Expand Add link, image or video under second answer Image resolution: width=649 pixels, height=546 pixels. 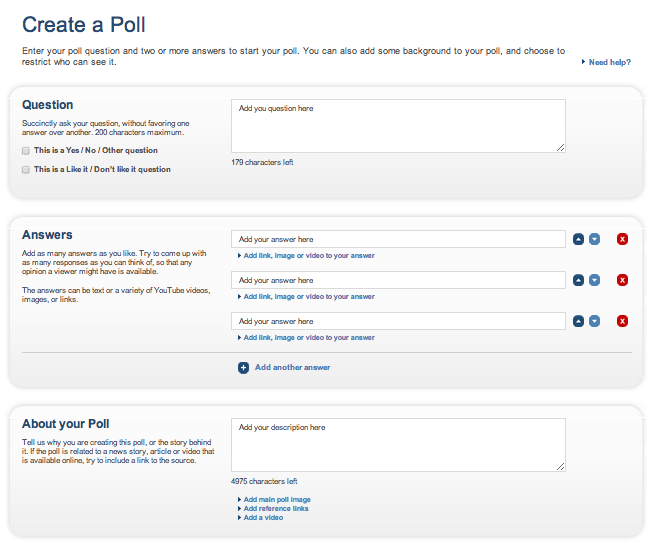click(308, 297)
